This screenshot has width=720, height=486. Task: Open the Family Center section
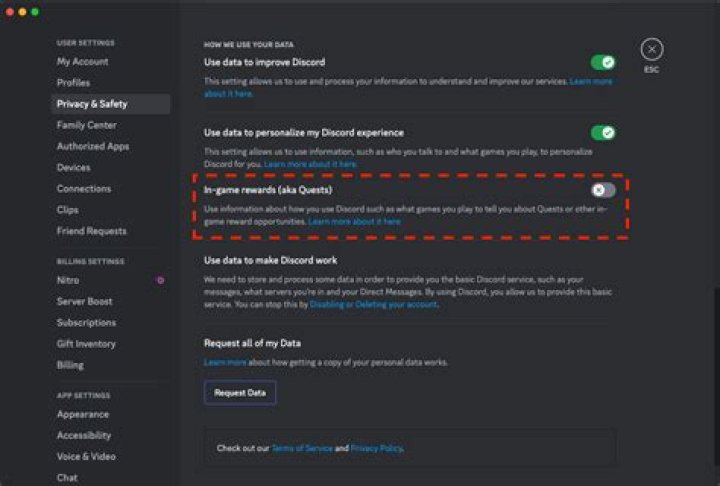86,125
